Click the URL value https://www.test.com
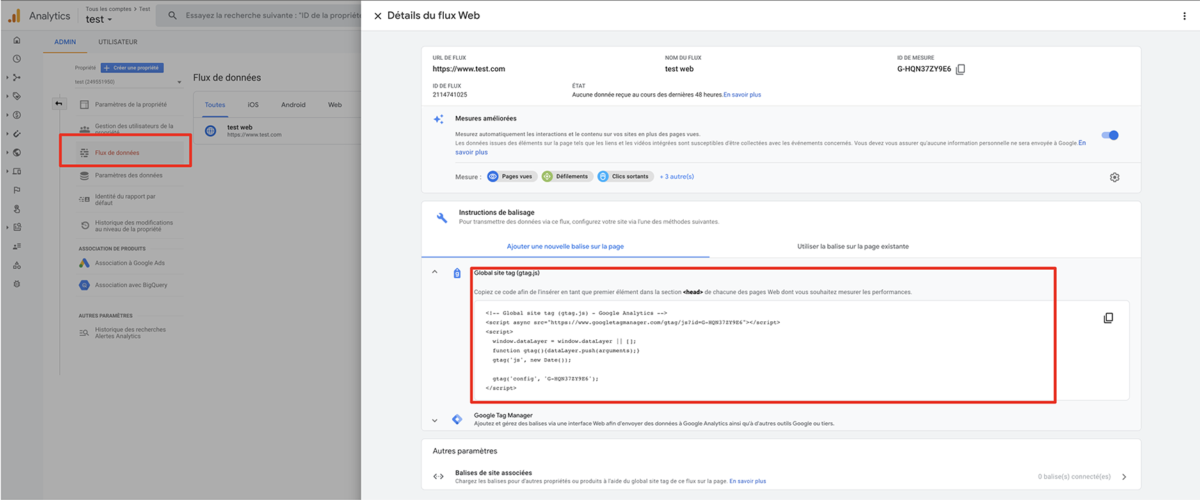Image resolution: width=1200 pixels, height=500 pixels. pos(469,69)
